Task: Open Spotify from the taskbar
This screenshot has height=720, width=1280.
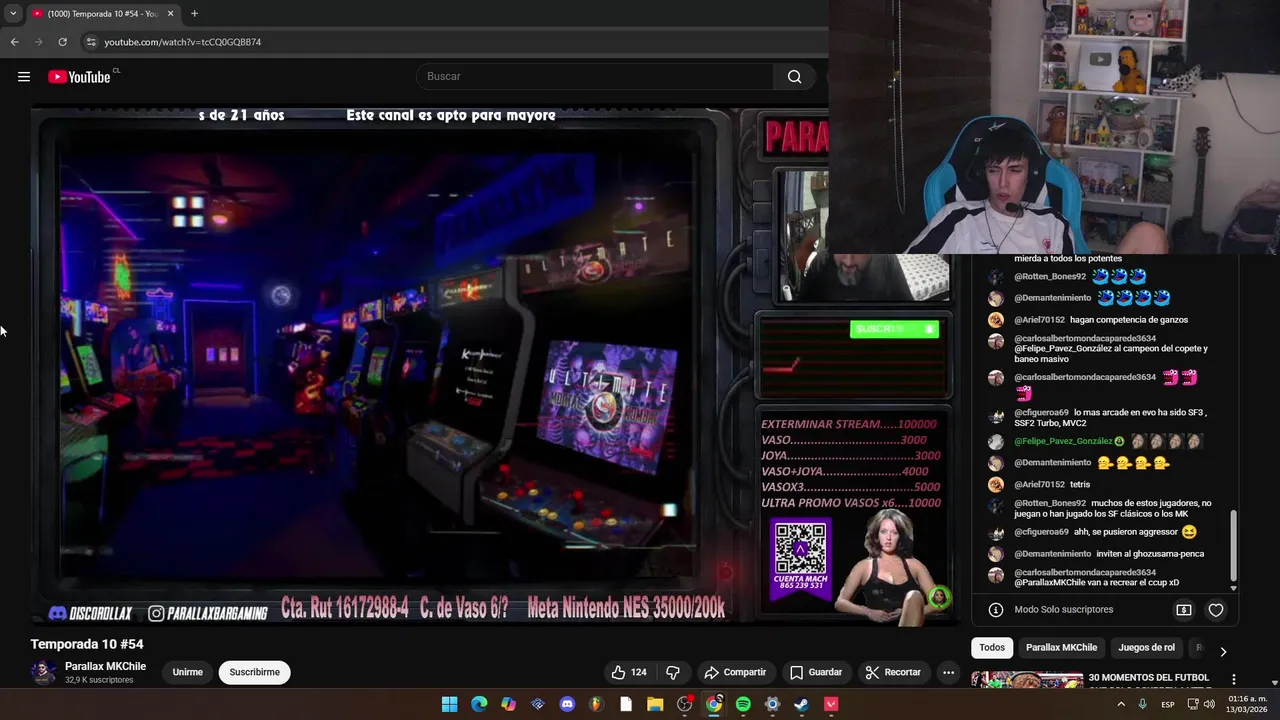Action: point(743,704)
